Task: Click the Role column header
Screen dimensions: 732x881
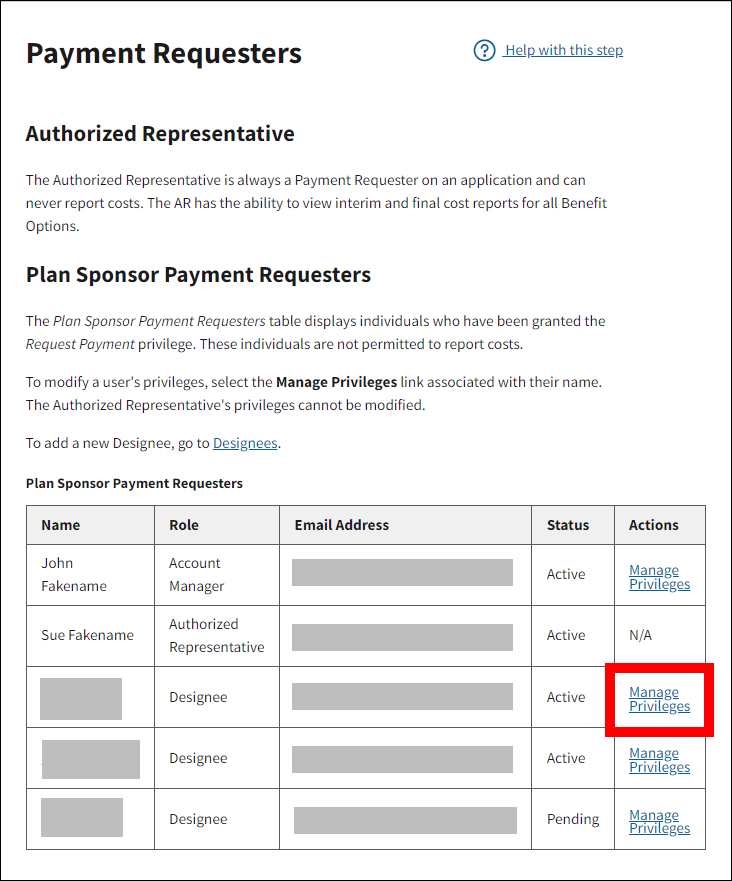Action: [184, 525]
